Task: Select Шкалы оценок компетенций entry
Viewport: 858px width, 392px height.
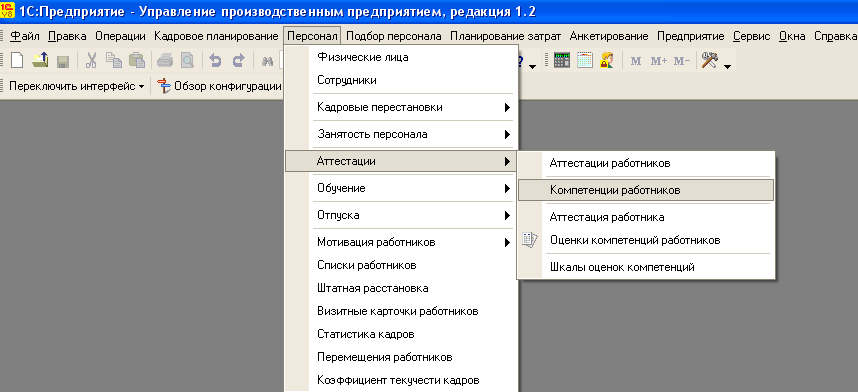Action: (x=646, y=268)
